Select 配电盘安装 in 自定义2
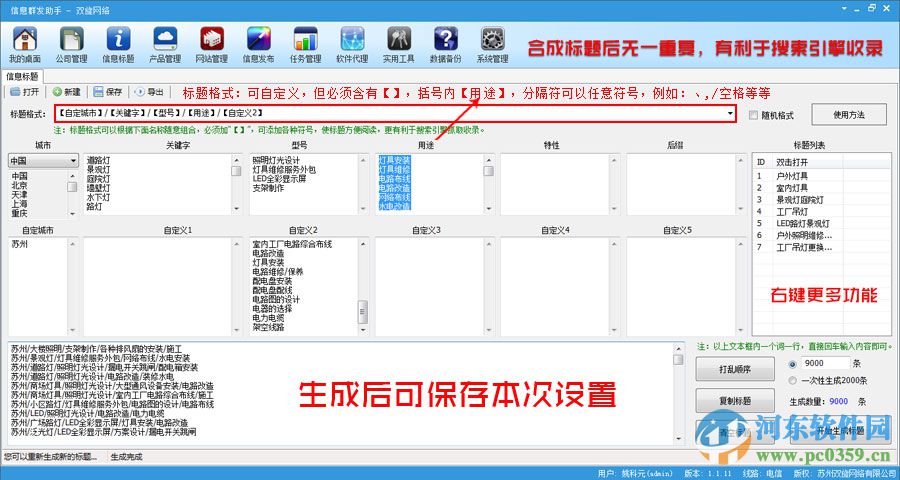Screen dimensions: 900x480 click(x=272, y=281)
